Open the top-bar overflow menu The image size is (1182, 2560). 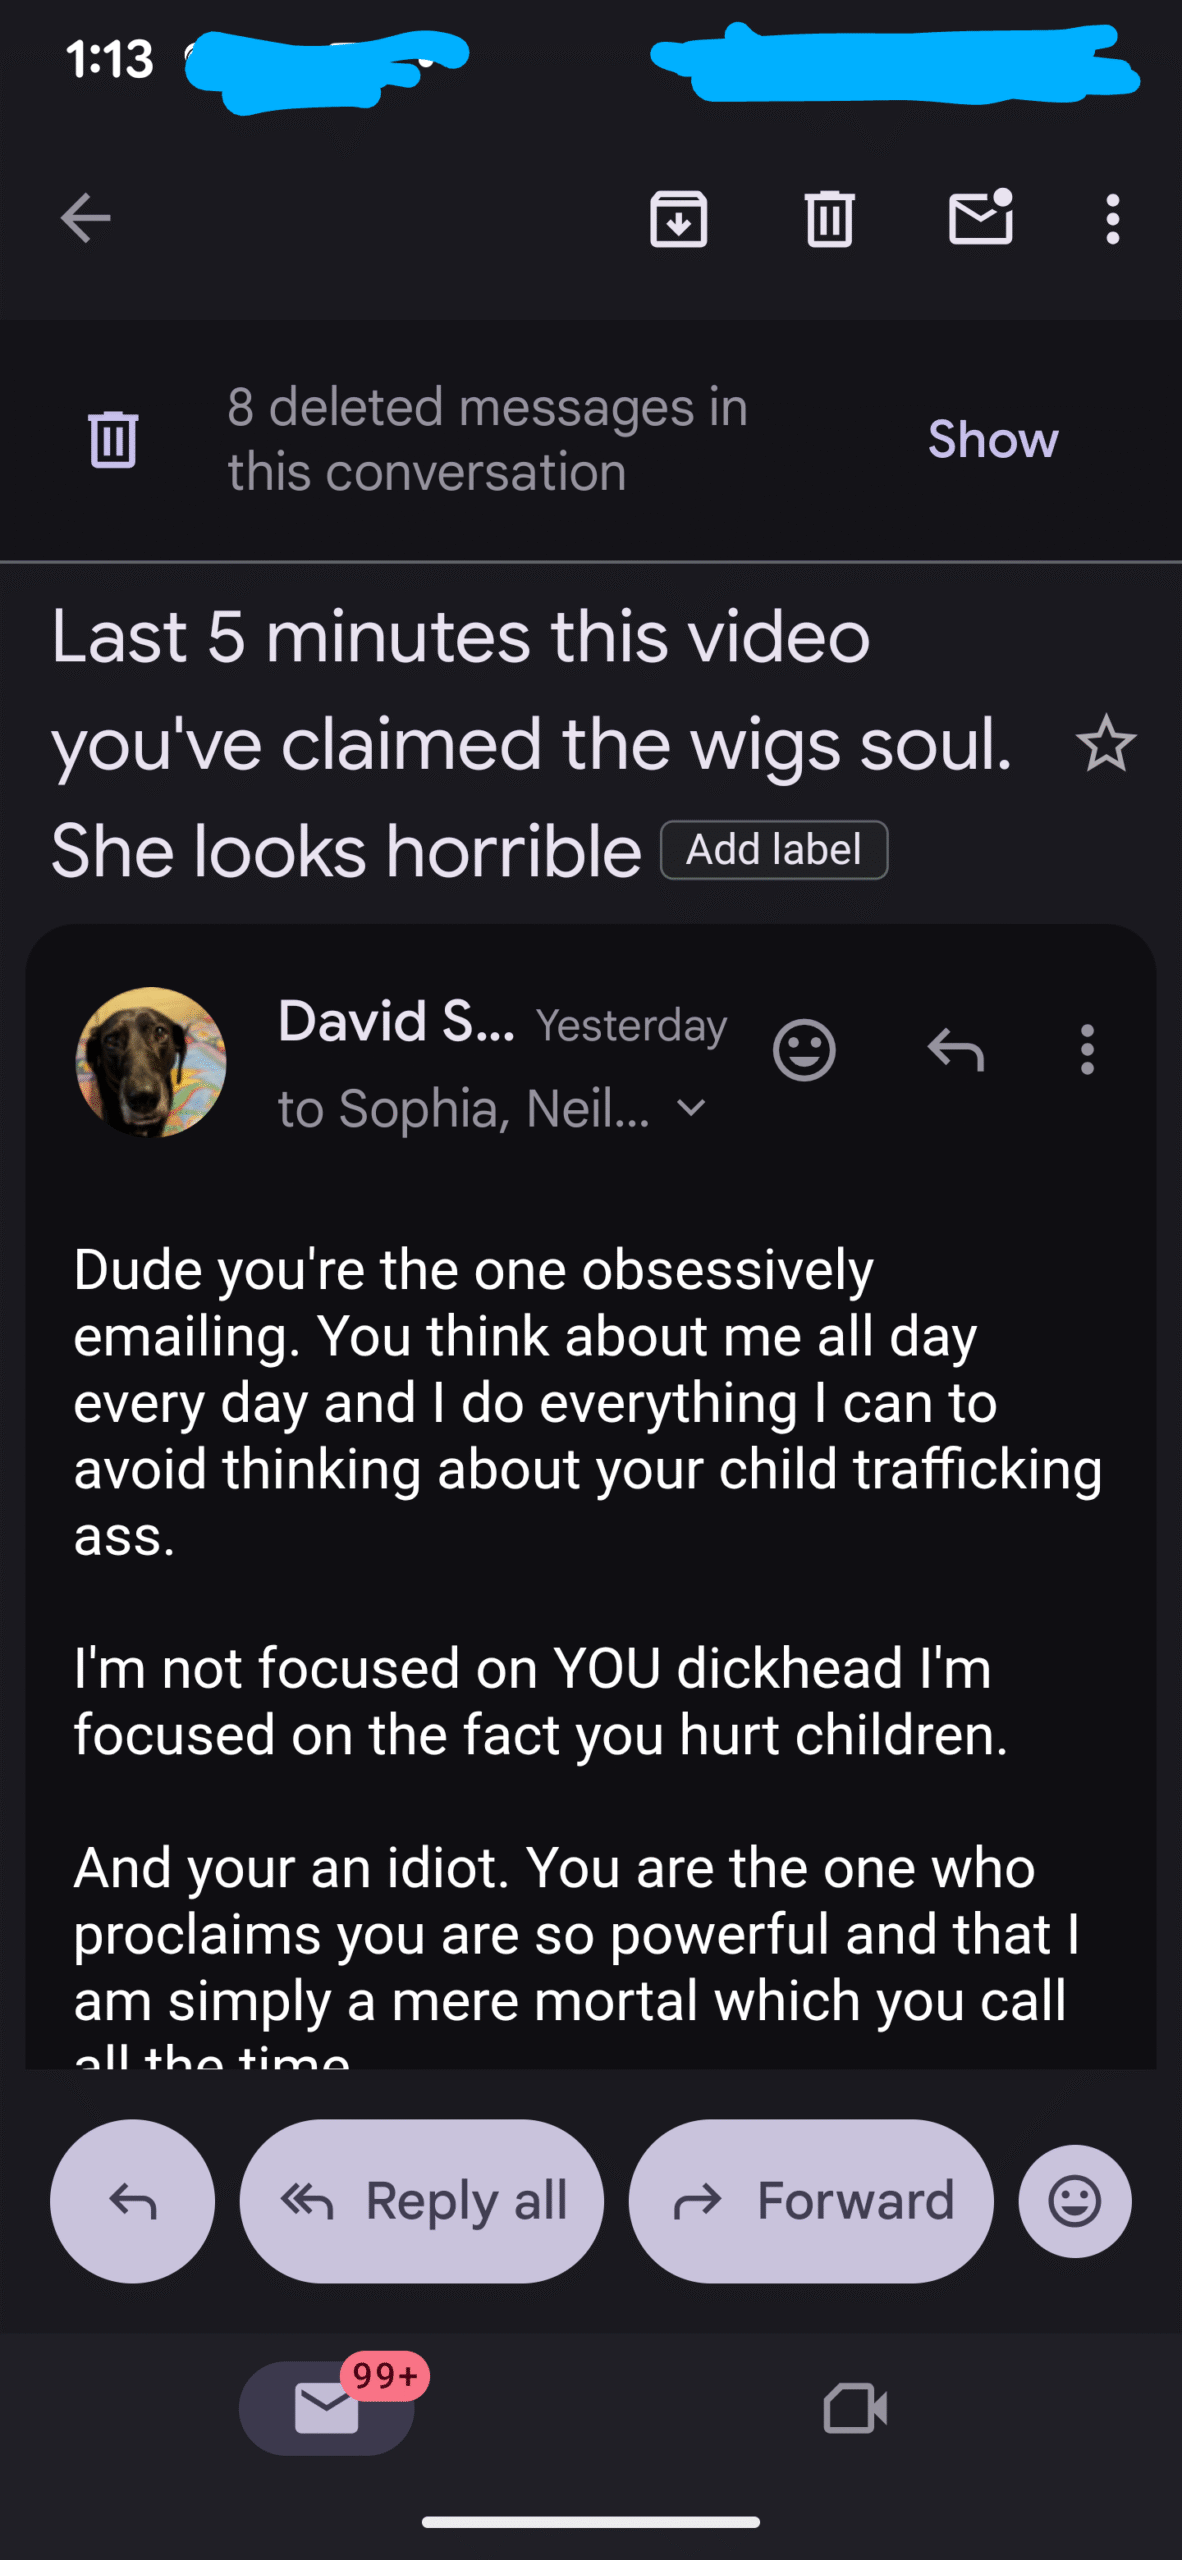pyautogui.click(x=1112, y=219)
